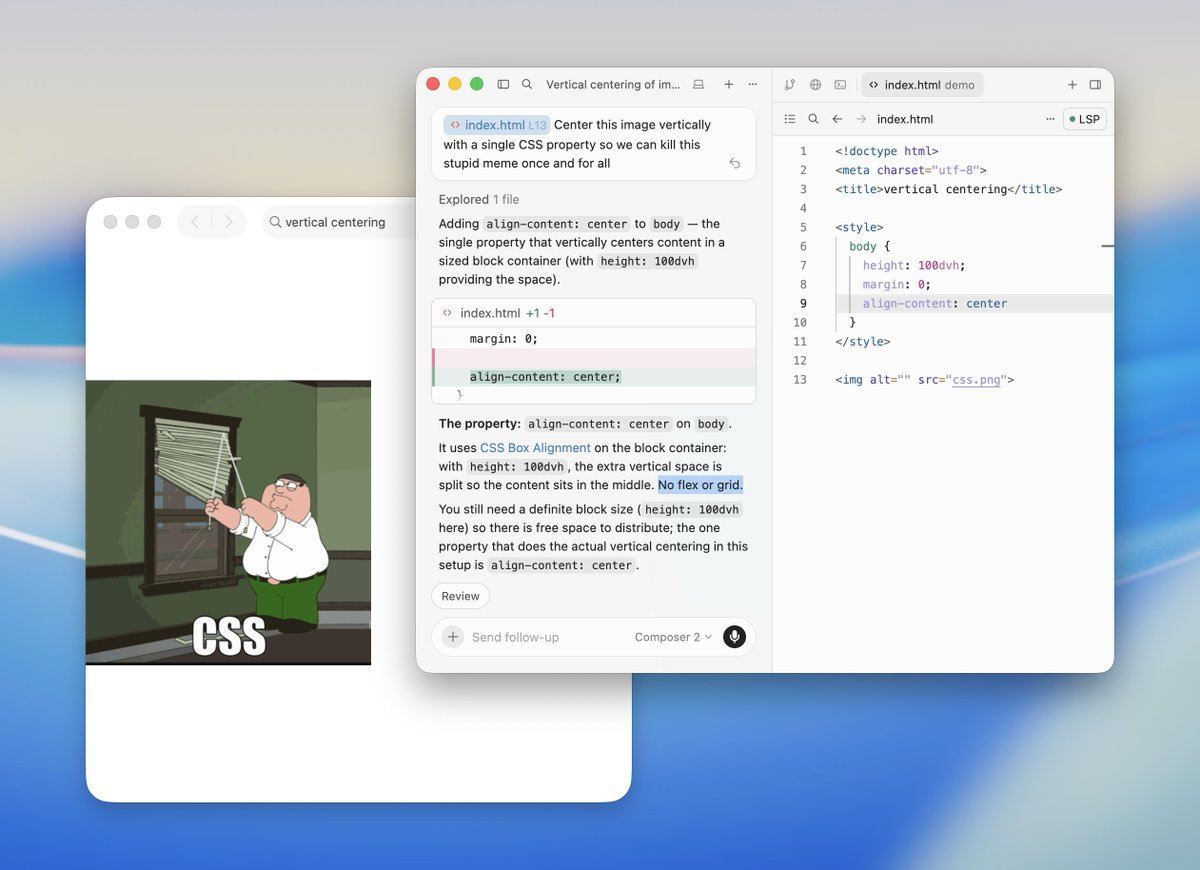Open the Composer 2 model dropdown
The image size is (1200, 870).
coord(673,637)
